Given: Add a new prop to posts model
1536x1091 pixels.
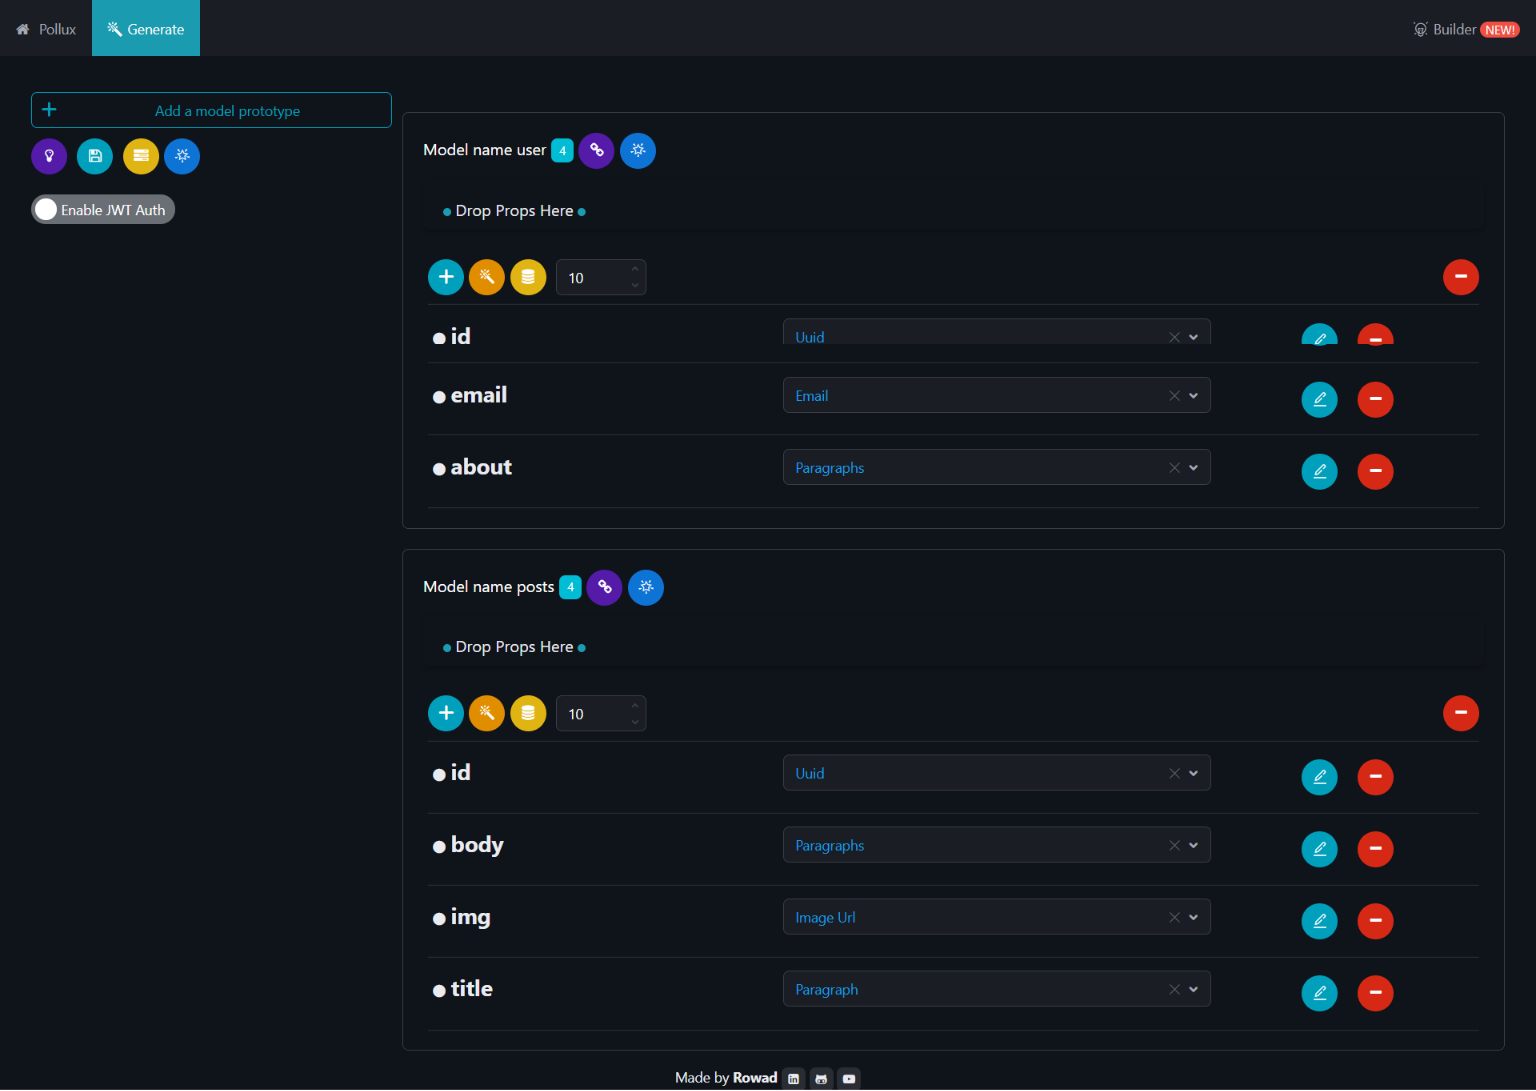Looking at the screenshot, I should point(446,713).
